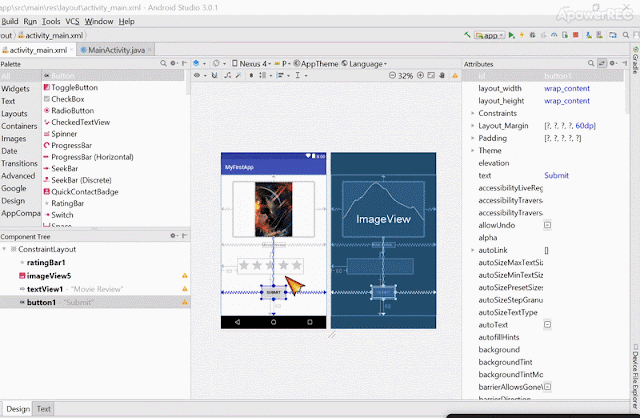Toggle the view all attributes arrows icon
The image size is (640, 418).
(x=602, y=63)
